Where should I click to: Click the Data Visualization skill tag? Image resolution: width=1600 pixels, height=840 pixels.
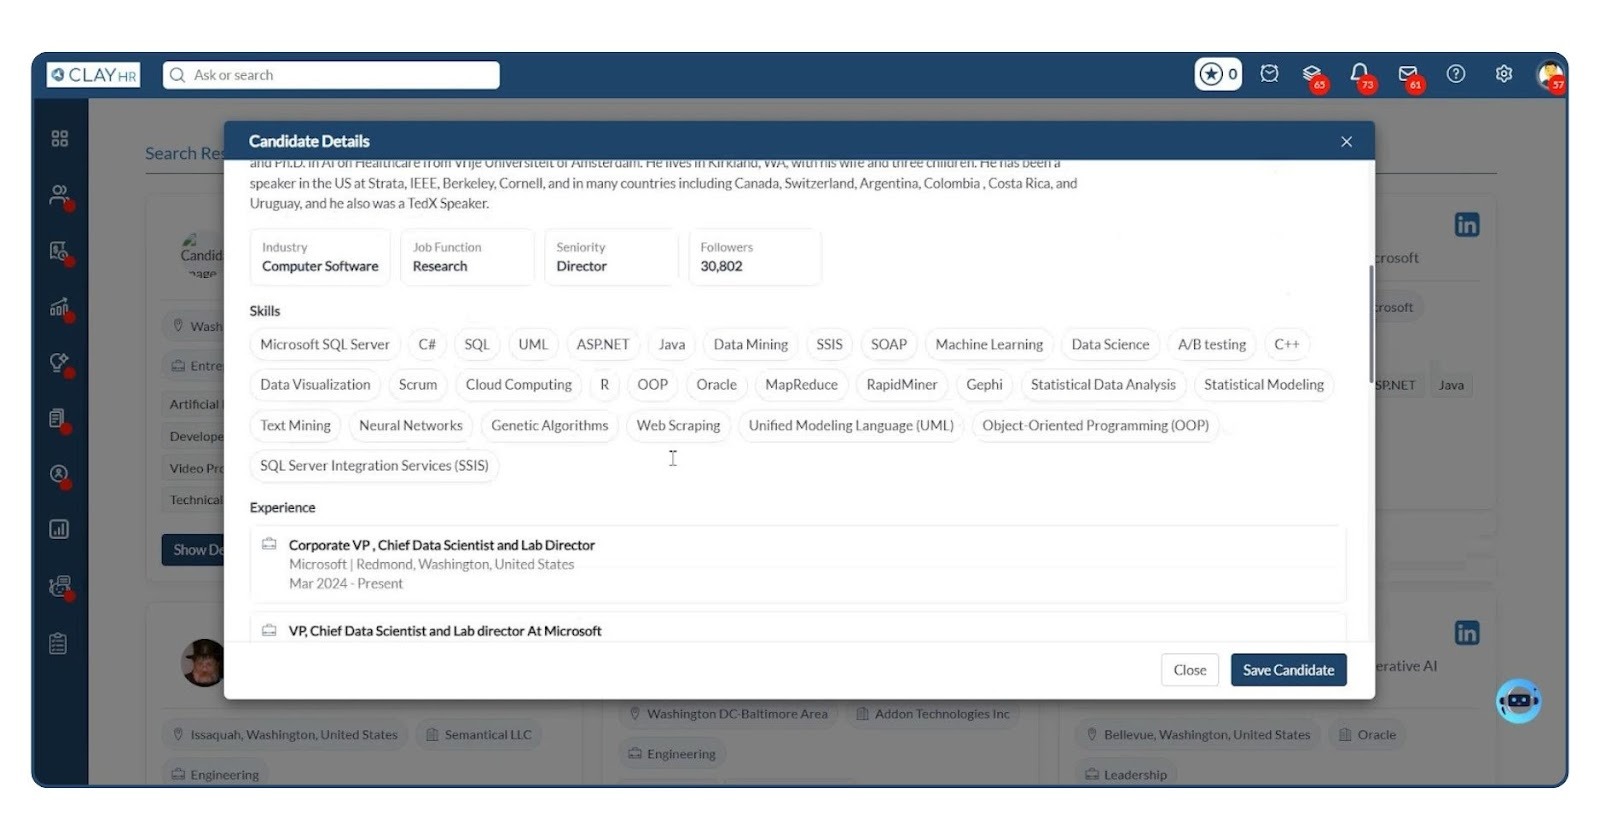(315, 385)
